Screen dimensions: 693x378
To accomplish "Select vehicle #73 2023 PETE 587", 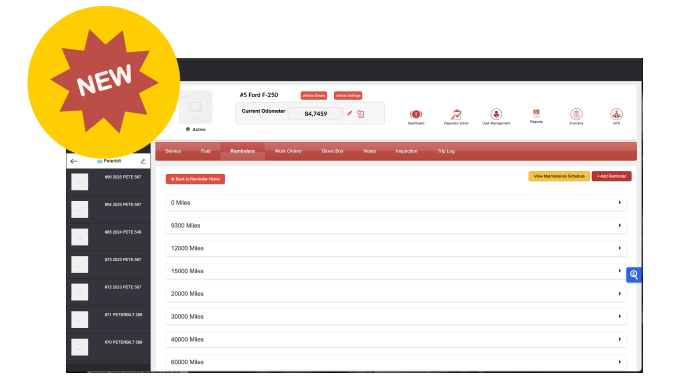I will click(x=108, y=264).
